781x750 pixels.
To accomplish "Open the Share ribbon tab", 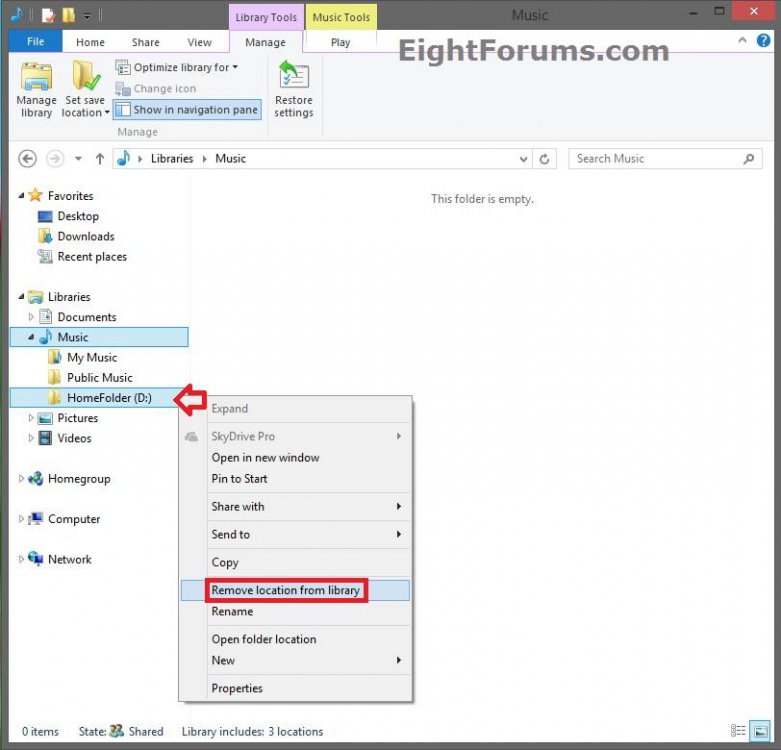I will tap(145, 43).
